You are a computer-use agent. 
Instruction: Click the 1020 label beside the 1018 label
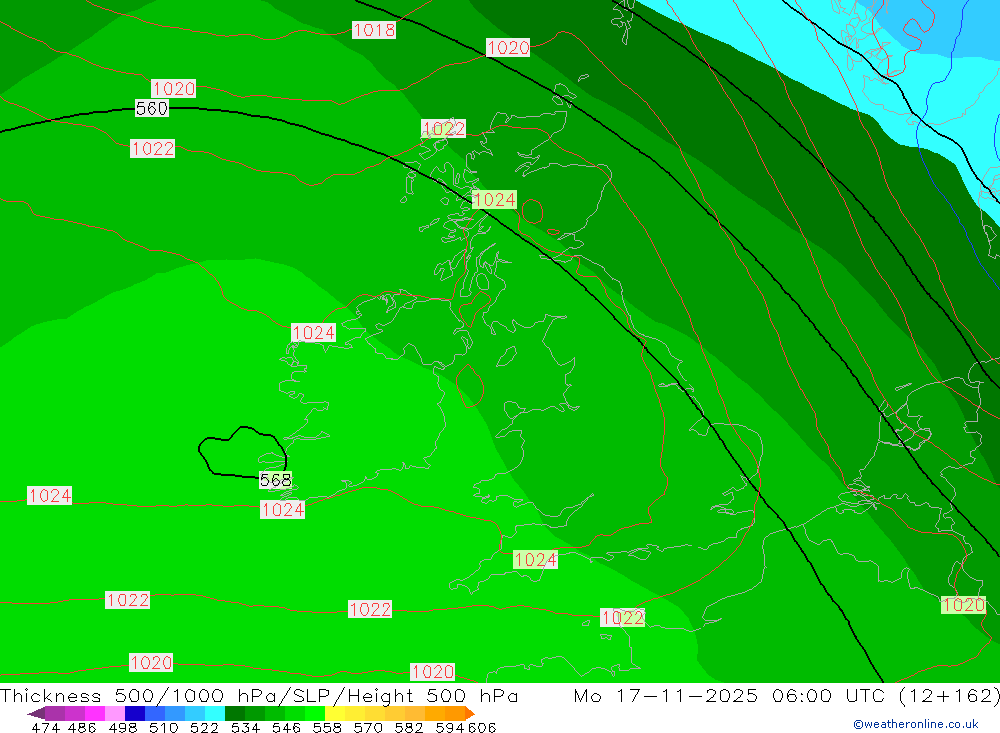tap(508, 48)
